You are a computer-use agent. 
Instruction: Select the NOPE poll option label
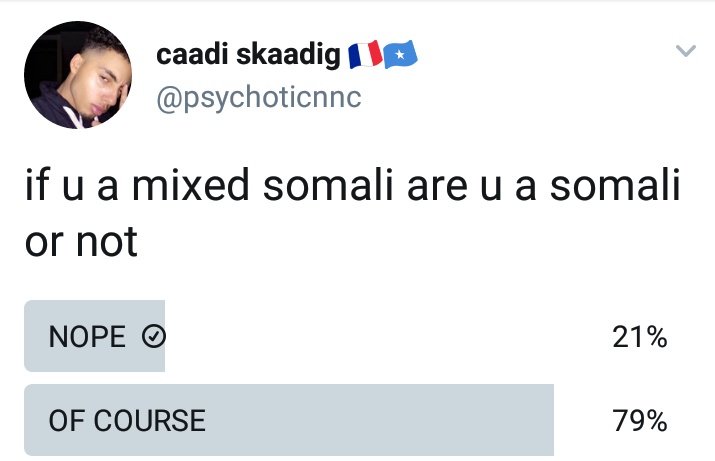pos(87,337)
